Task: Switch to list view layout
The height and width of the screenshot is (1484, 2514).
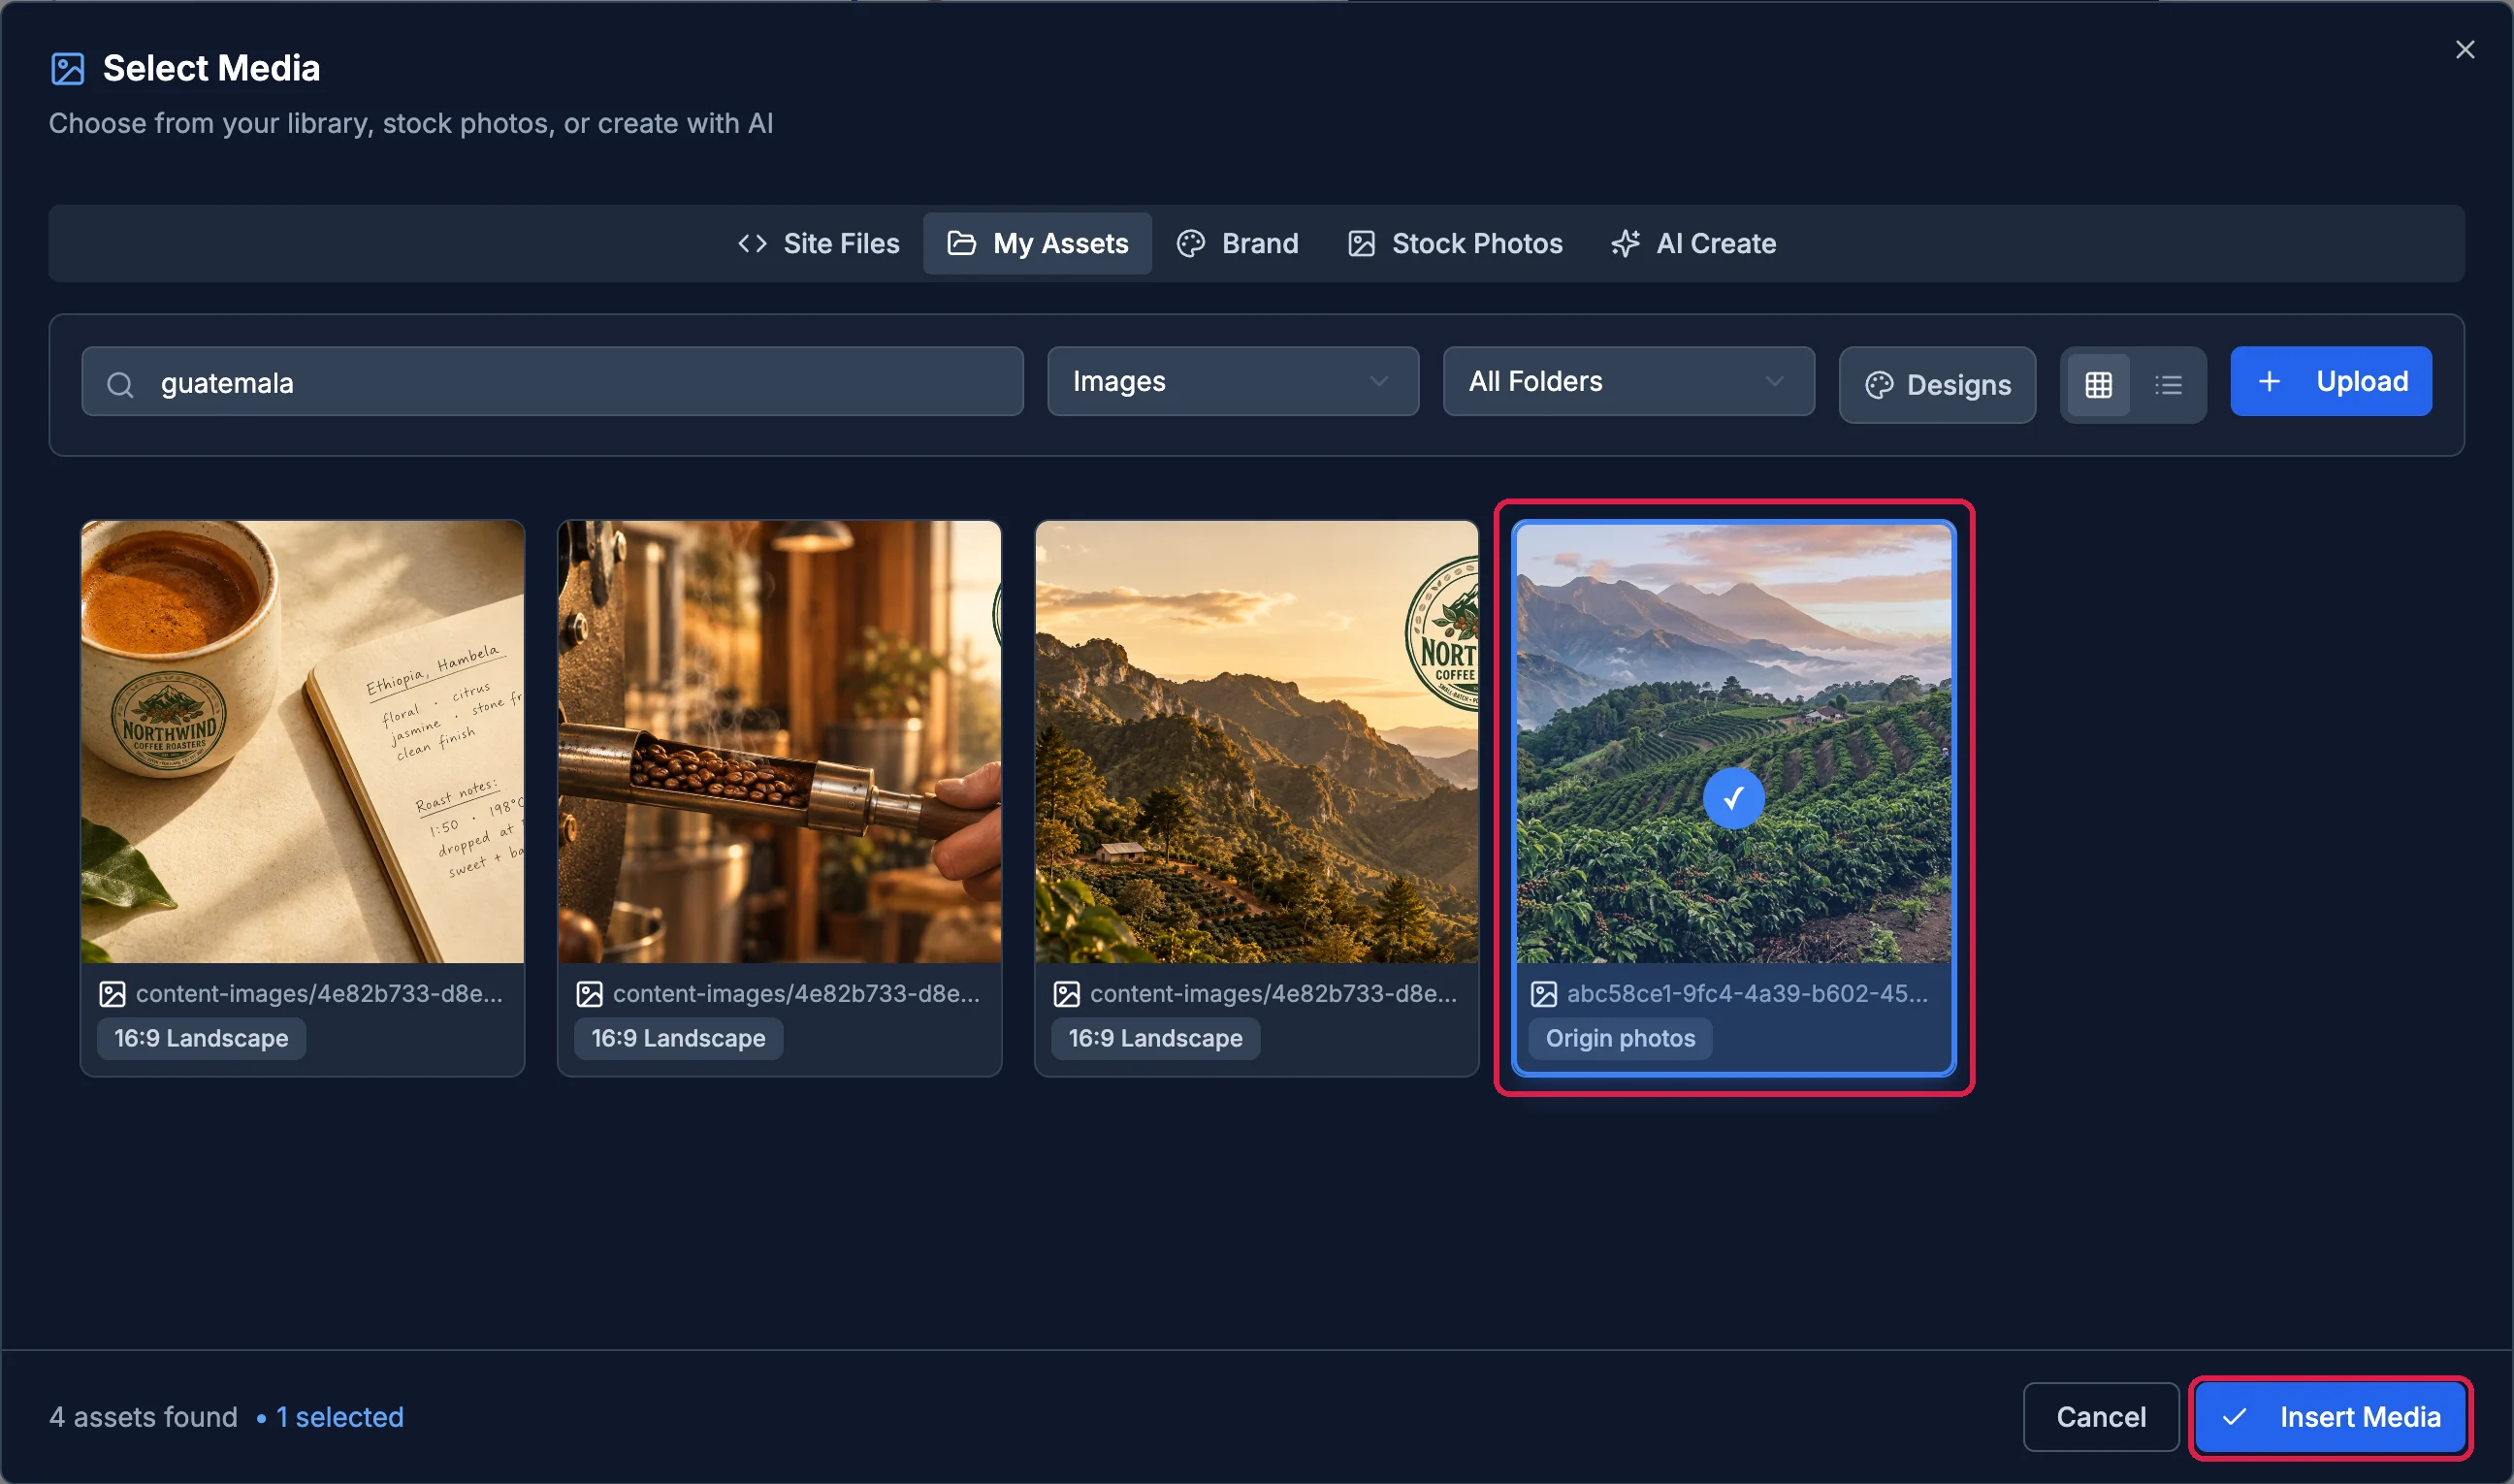Action: 2168,384
